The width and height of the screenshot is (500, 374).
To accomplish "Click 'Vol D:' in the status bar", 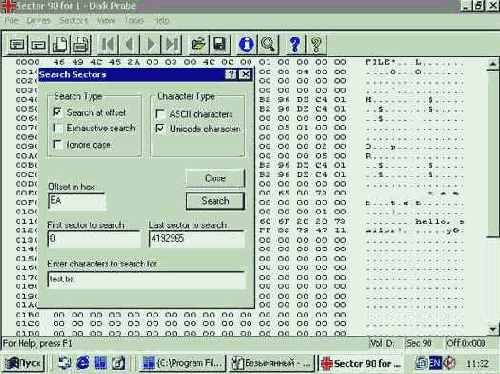I will pyautogui.click(x=382, y=343).
